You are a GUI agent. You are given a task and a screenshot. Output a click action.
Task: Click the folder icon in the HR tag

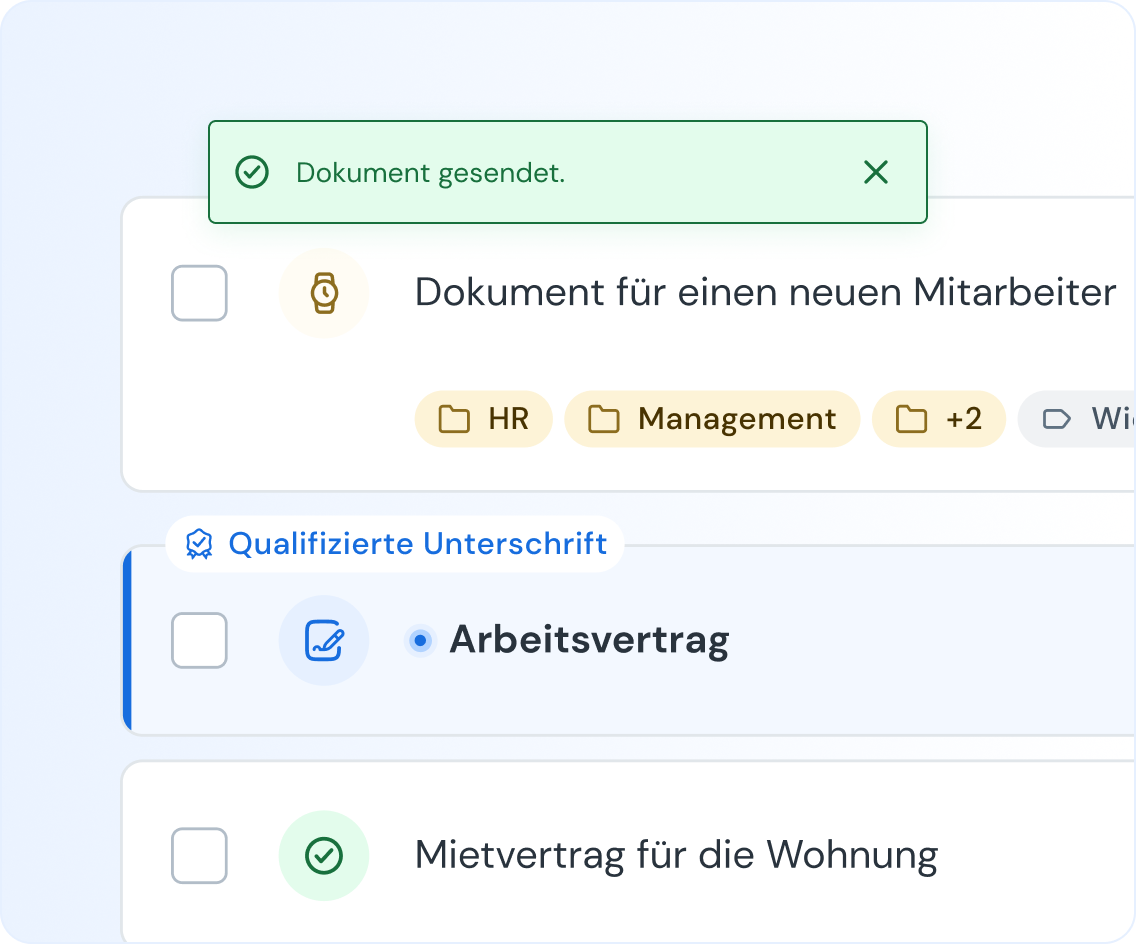click(455, 419)
